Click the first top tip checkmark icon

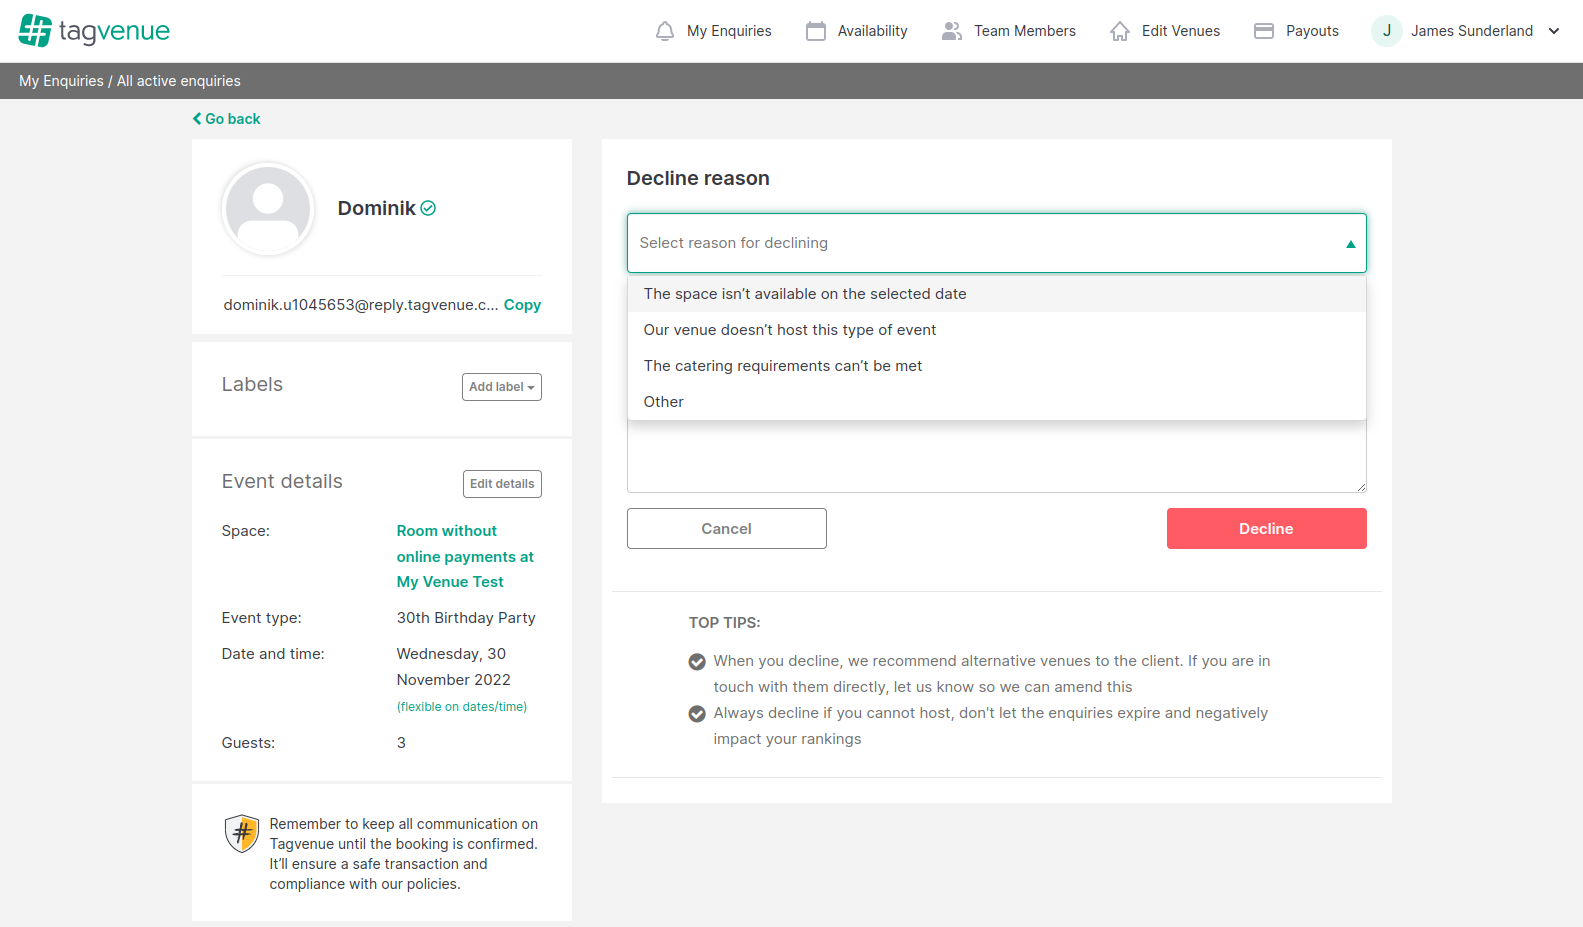pos(697,661)
